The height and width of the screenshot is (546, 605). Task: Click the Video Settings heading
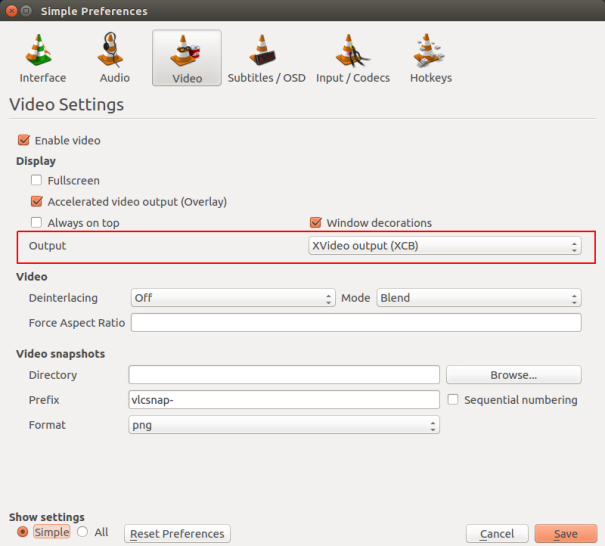(66, 105)
